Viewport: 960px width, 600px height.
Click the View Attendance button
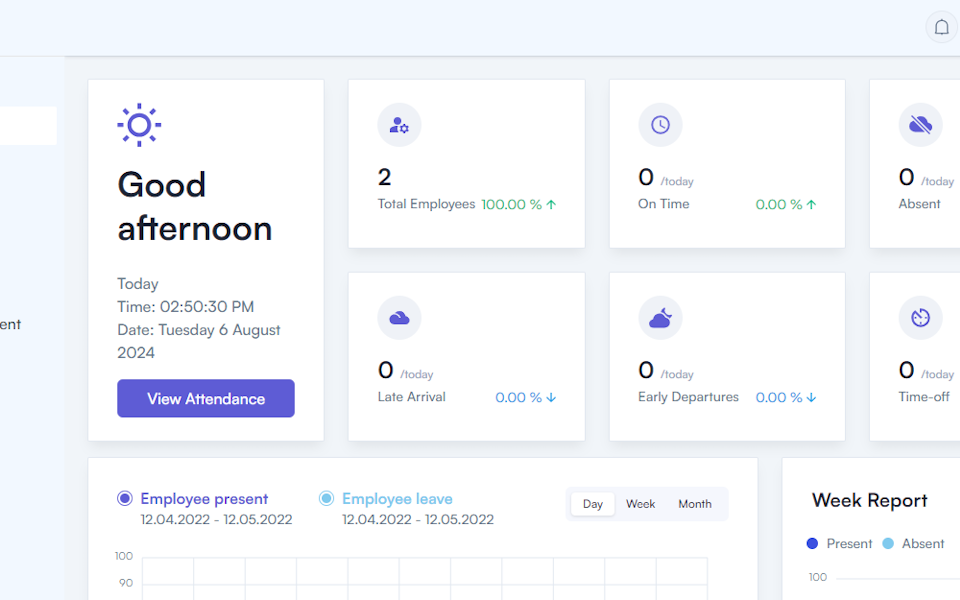[206, 399]
